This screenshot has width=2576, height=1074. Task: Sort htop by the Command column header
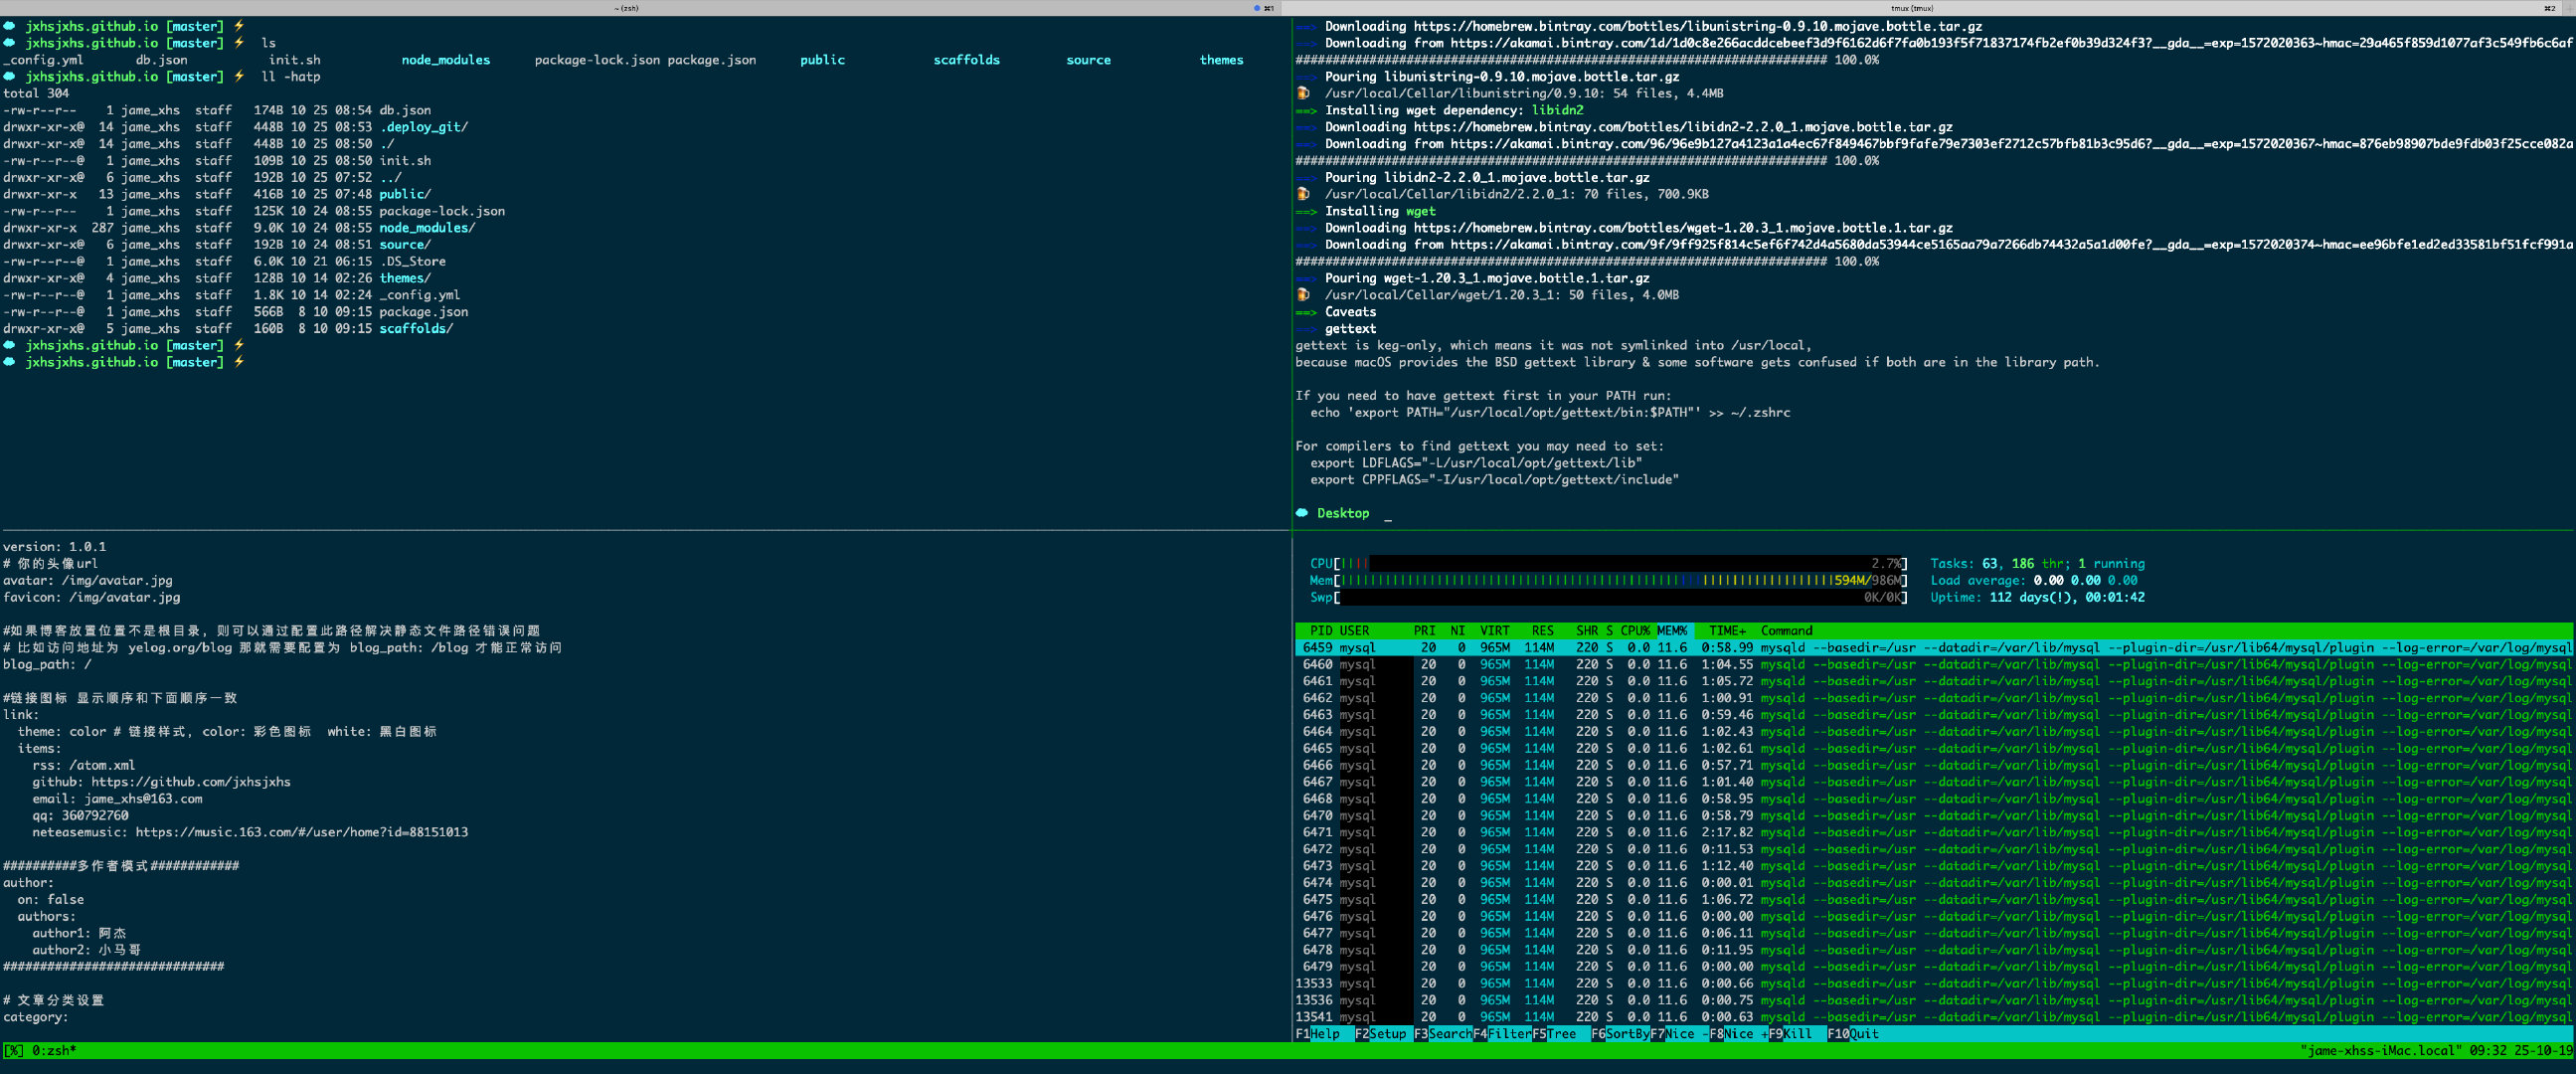click(1786, 631)
